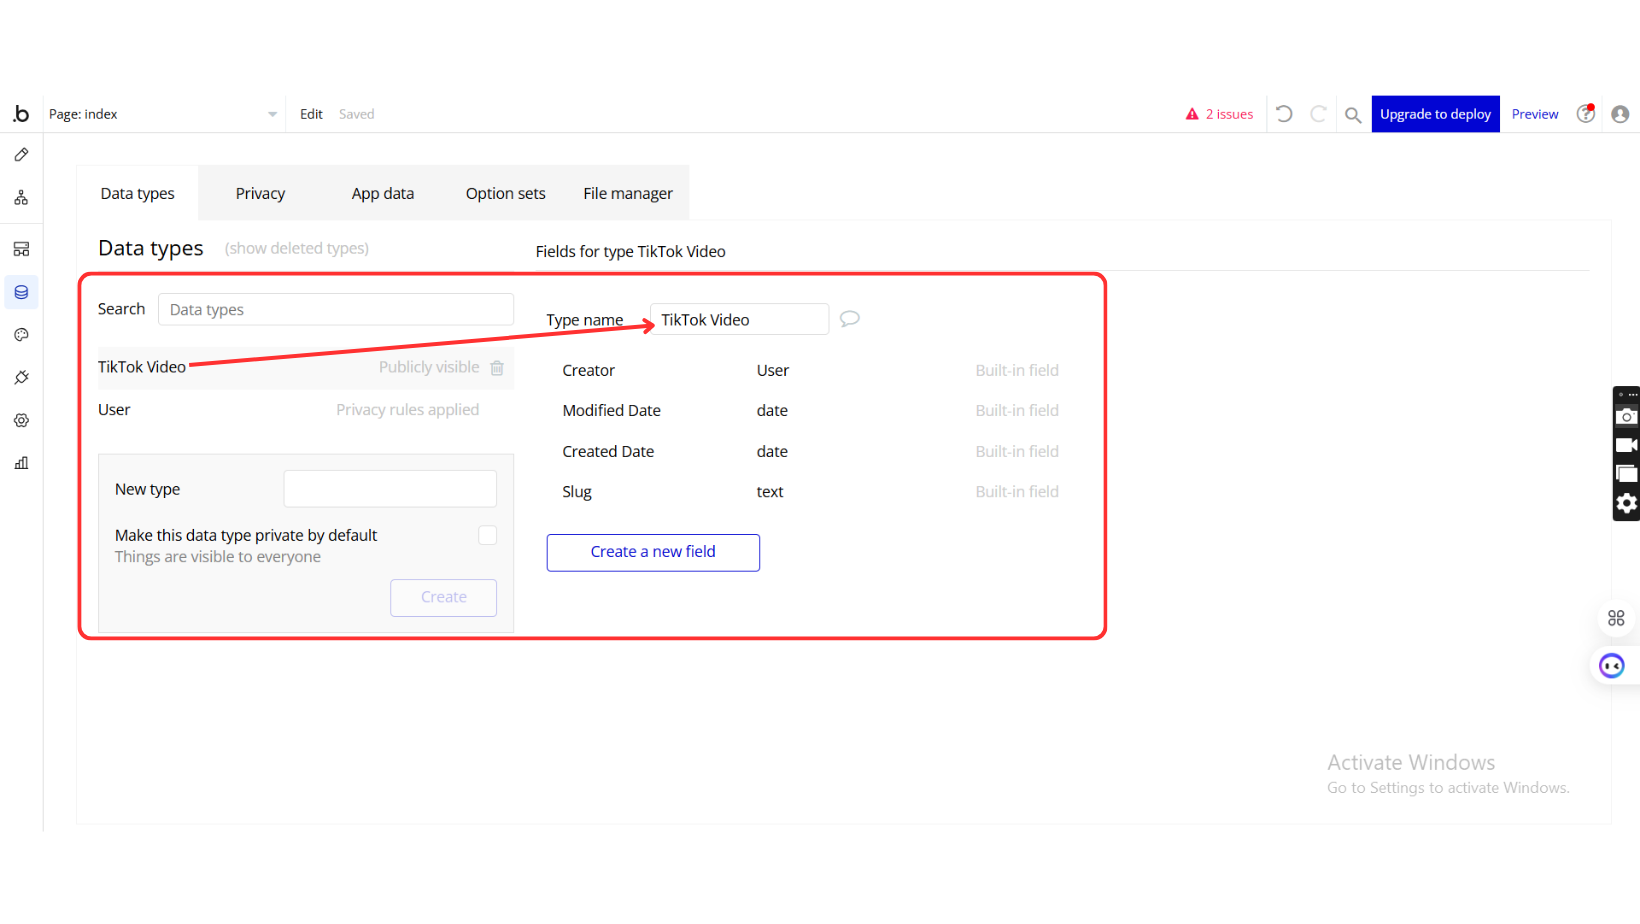
Task: Click the red warning triangle icon
Action: 1192,115
